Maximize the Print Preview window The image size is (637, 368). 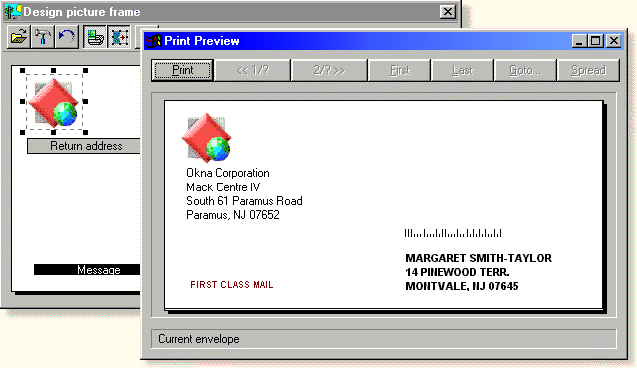point(596,41)
